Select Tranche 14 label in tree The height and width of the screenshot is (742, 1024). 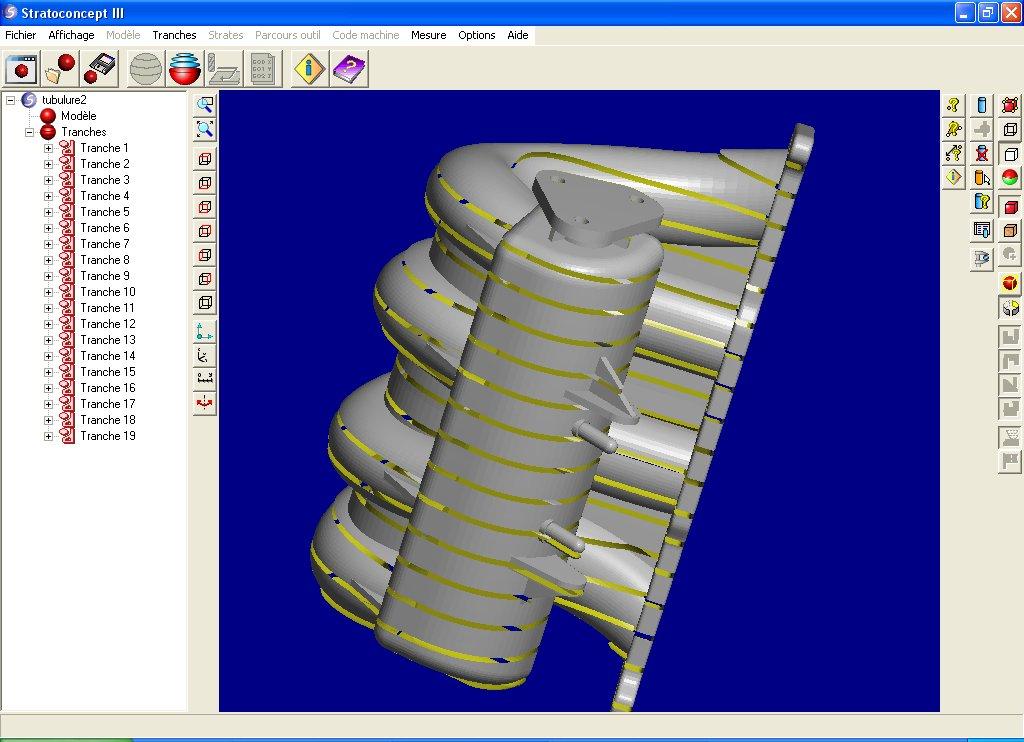tap(108, 356)
